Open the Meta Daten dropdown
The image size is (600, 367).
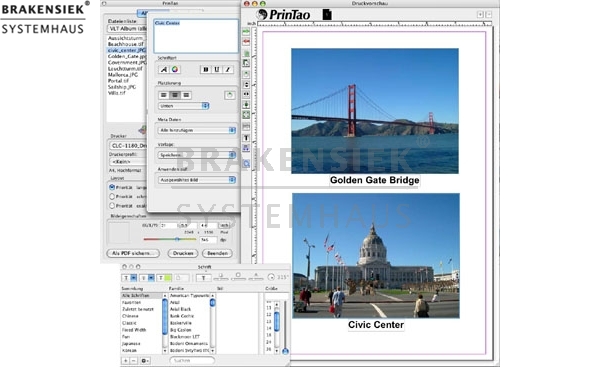click(x=196, y=130)
